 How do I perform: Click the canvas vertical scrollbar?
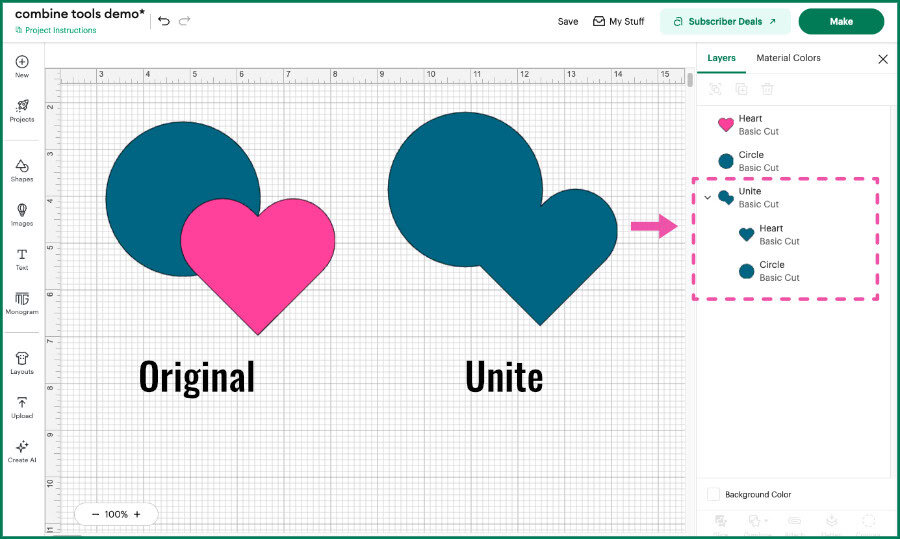(x=690, y=80)
